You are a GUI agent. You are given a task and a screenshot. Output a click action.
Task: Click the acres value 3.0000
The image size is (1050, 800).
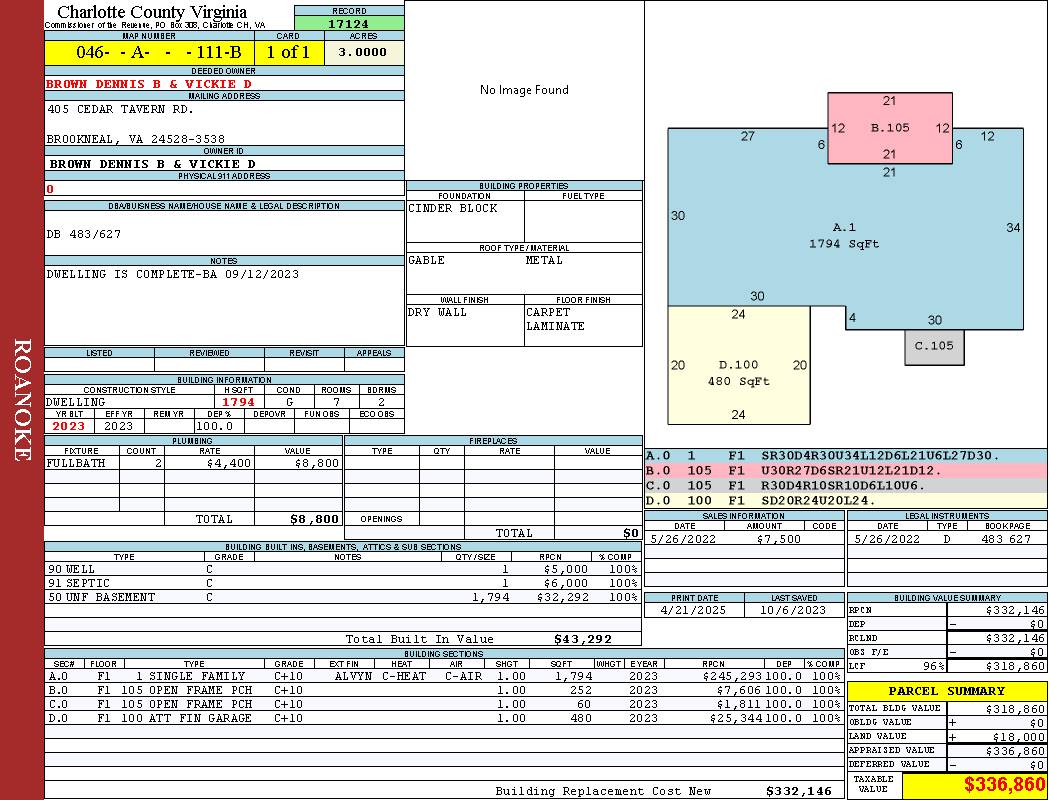(362, 53)
